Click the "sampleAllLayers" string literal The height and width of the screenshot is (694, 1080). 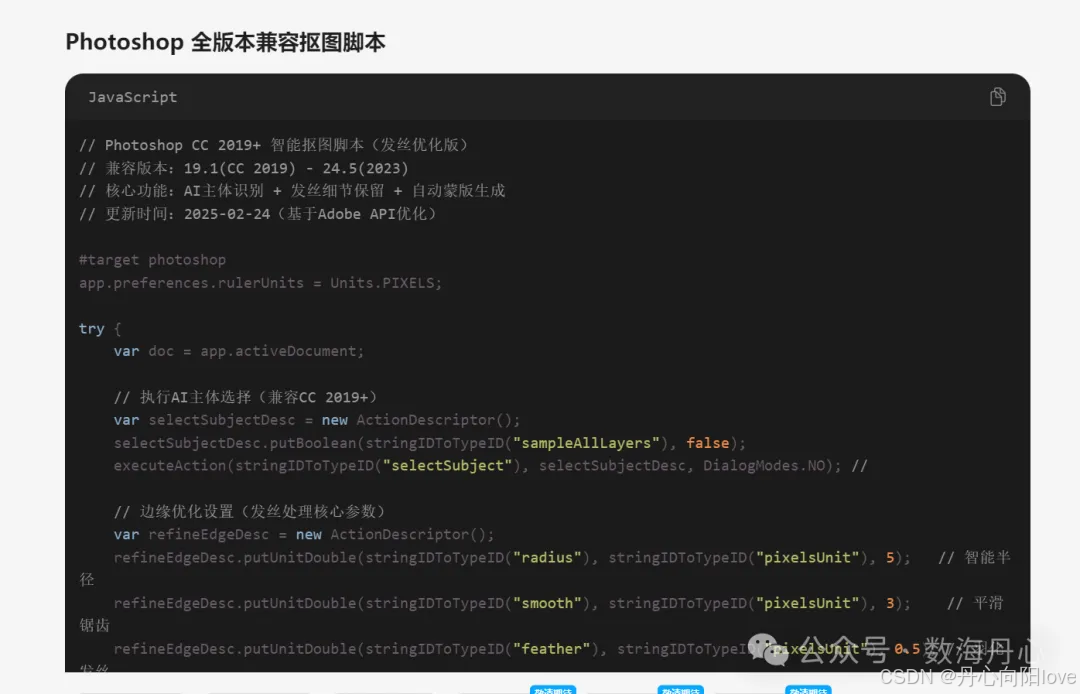[x=586, y=443]
